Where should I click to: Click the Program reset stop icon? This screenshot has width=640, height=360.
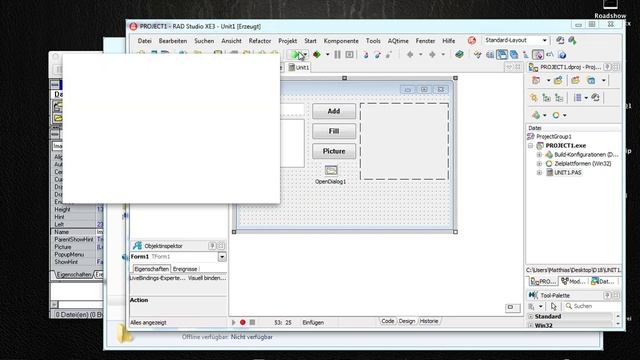click(x=349, y=55)
